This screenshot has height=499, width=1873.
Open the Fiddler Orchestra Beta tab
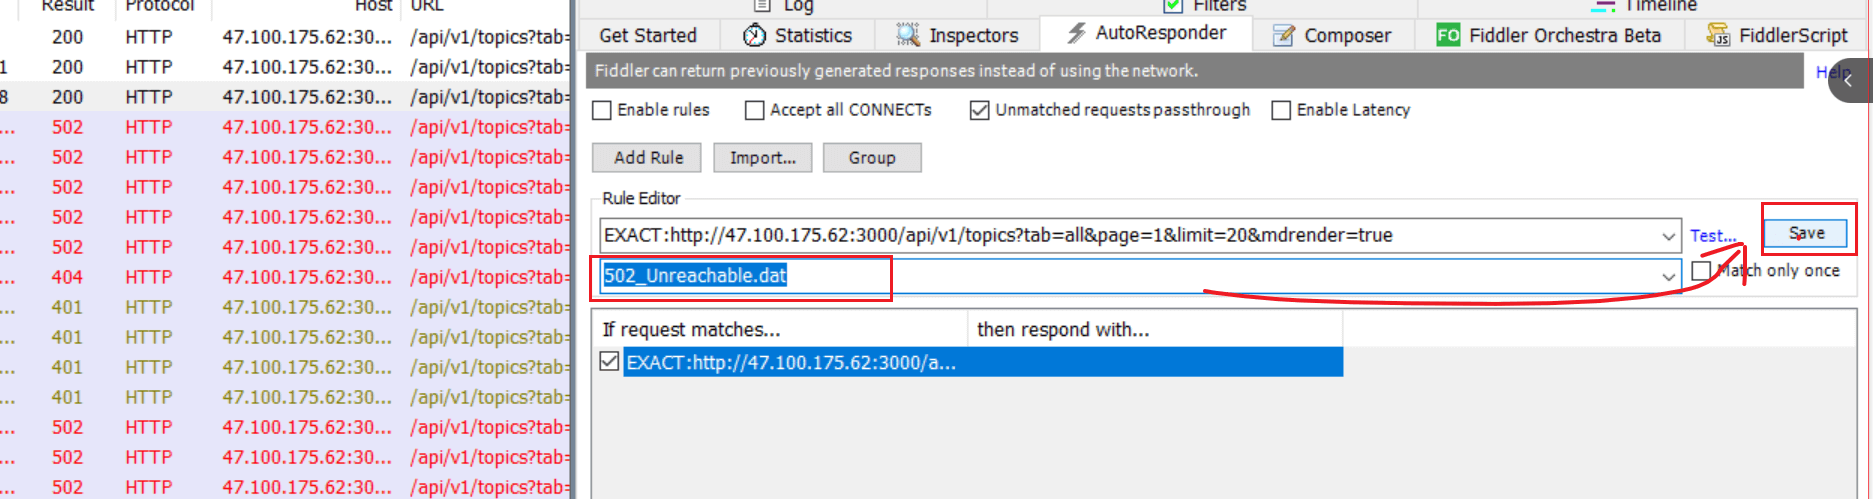pyautogui.click(x=1549, y=35)
